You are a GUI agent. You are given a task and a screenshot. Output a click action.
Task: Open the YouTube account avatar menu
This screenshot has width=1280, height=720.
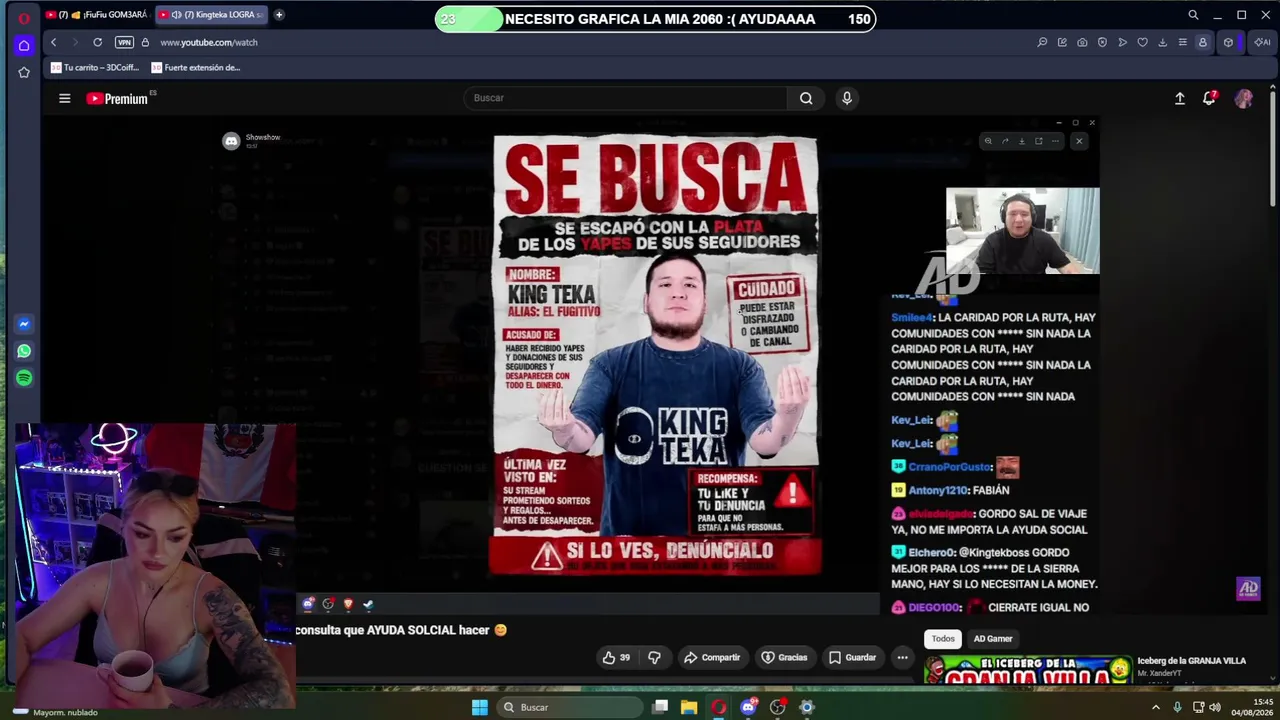[x=1243, y=98]
